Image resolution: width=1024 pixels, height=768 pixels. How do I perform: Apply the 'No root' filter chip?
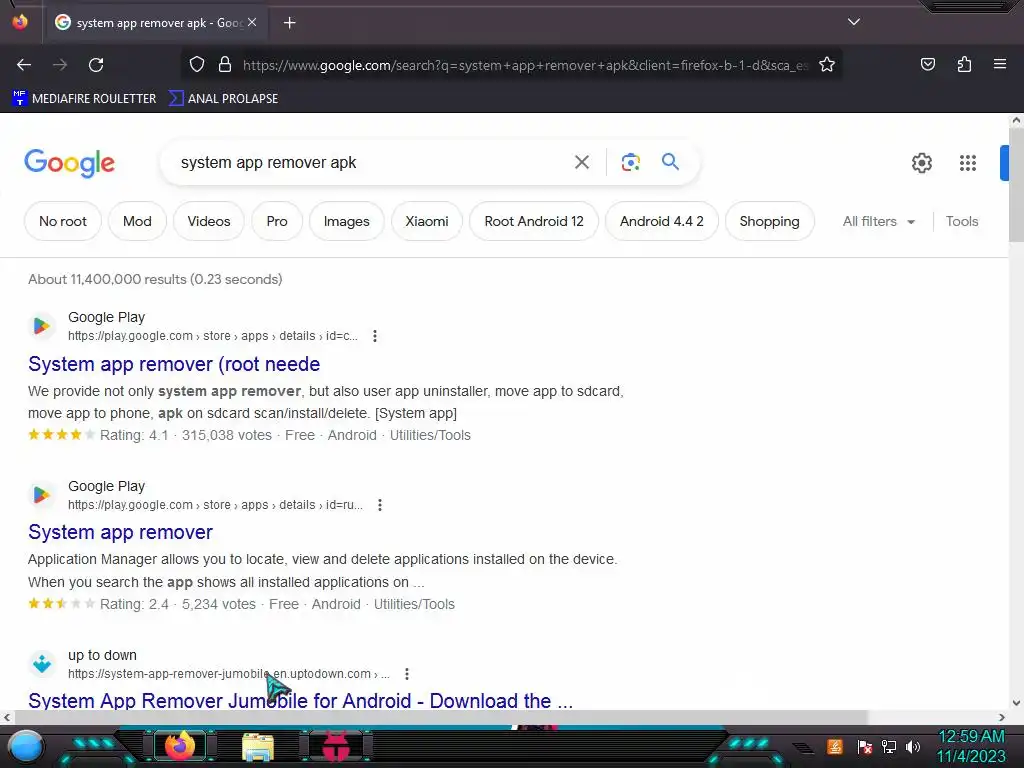(x=63, y=221)
